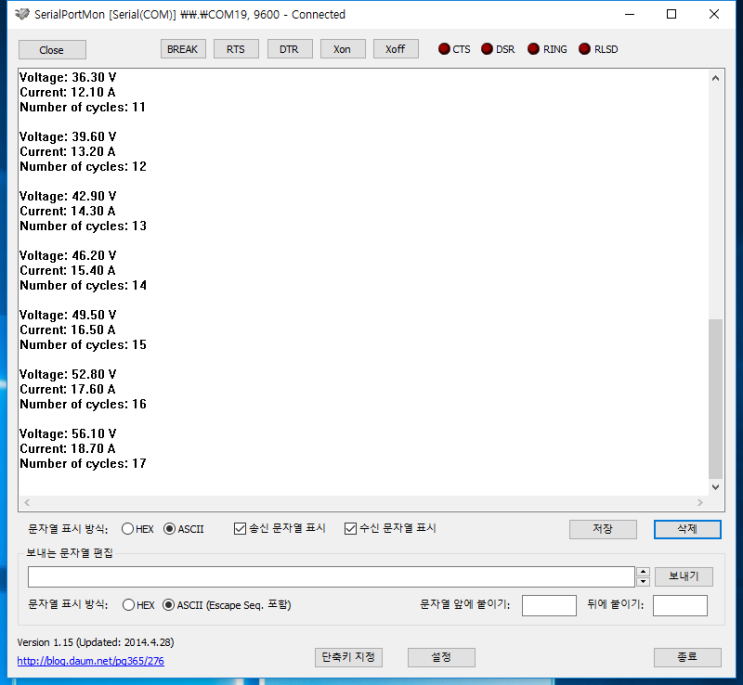Screen dimensions: 743x685
Task: Click the line 'Voltage: 42.90 V'
Action: (x=68, y=196)
